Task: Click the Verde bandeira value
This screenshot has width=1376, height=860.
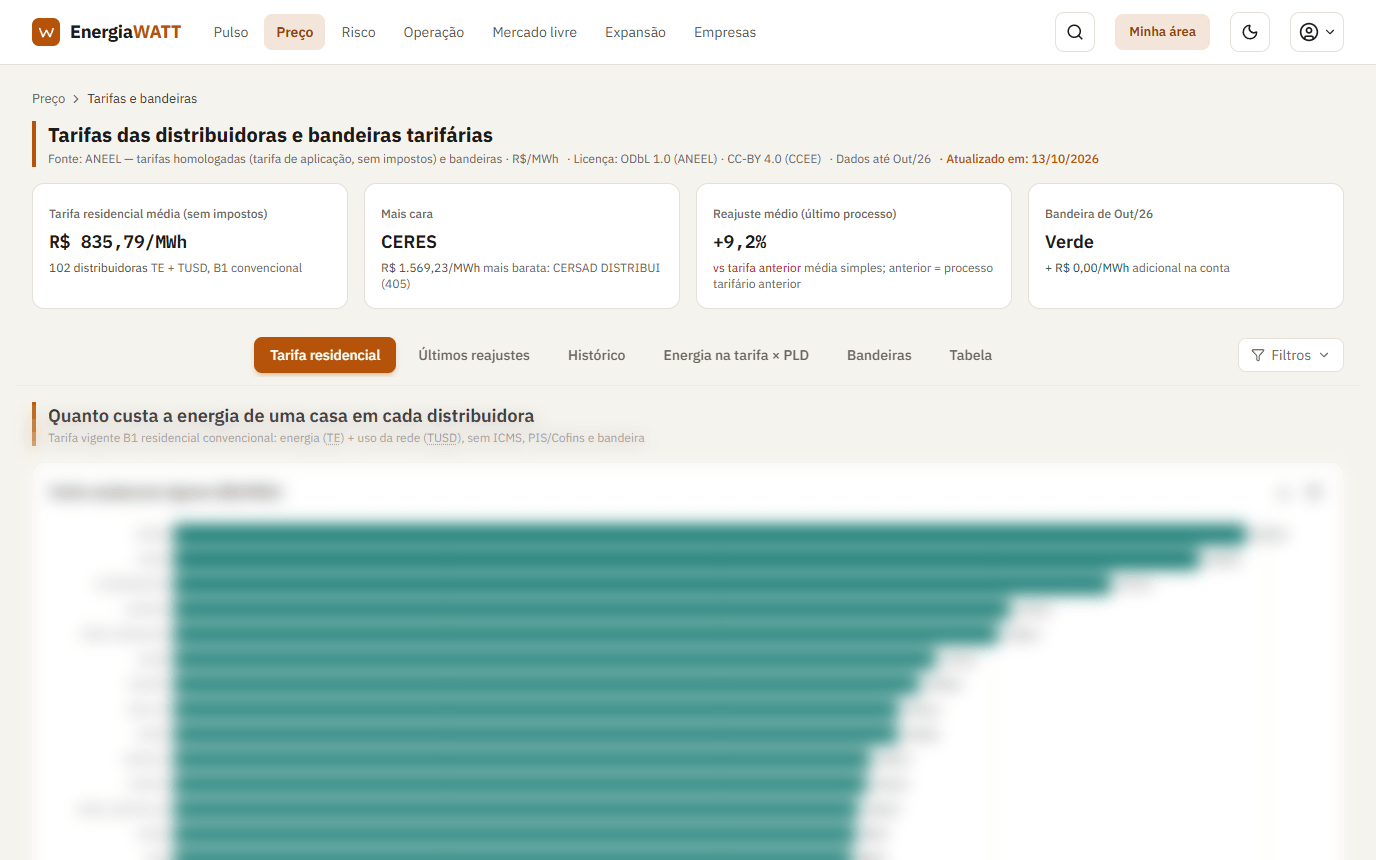Action: click(1069, 242)
